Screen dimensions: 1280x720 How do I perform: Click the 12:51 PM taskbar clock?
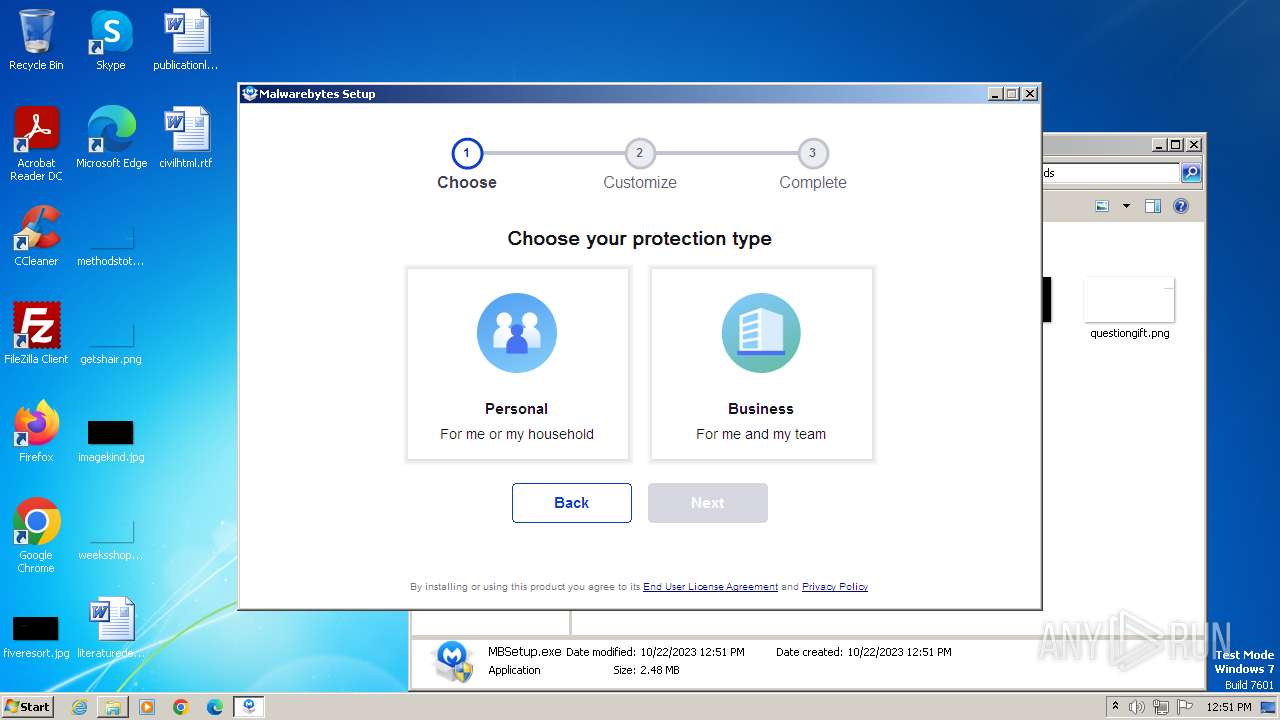click(x=1229, y=707)
